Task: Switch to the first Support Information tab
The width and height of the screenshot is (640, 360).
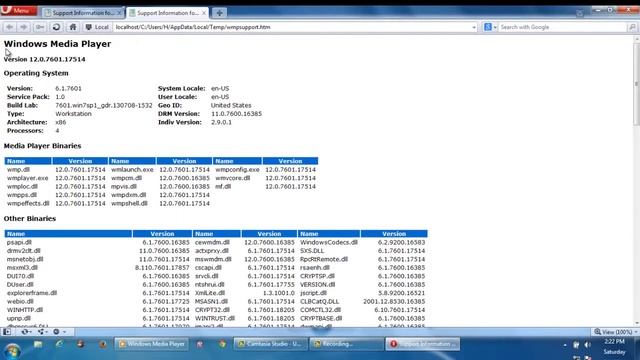Action: [x=82, y=13]
